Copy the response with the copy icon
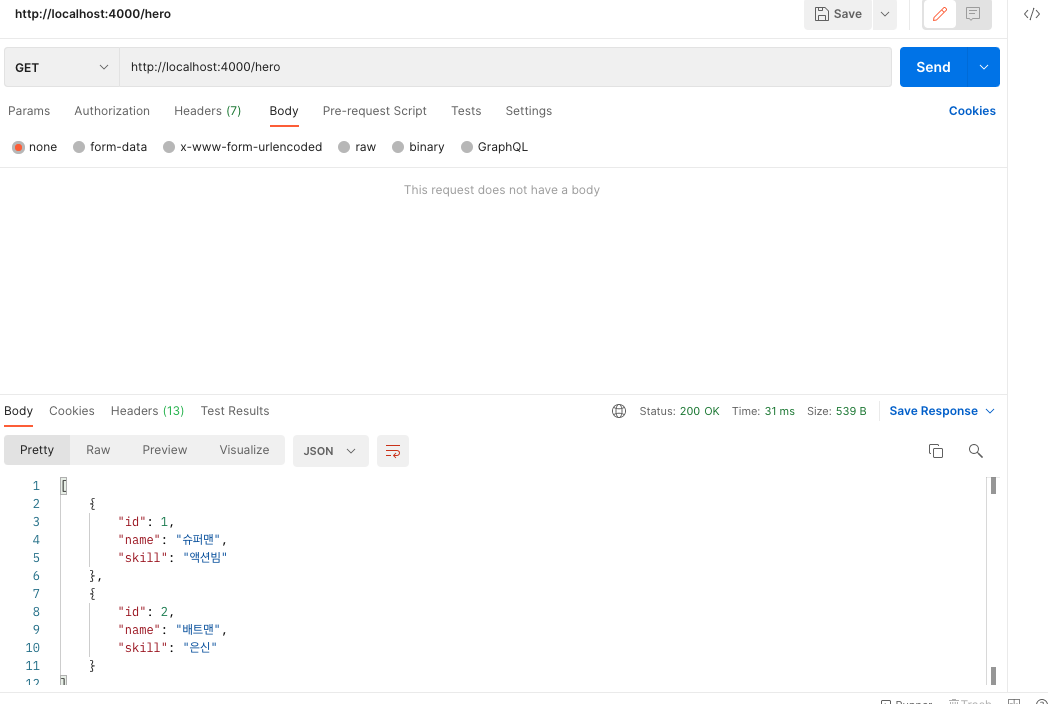The width and height of the screenshot is (1048, 704). (x=936, y=451)
